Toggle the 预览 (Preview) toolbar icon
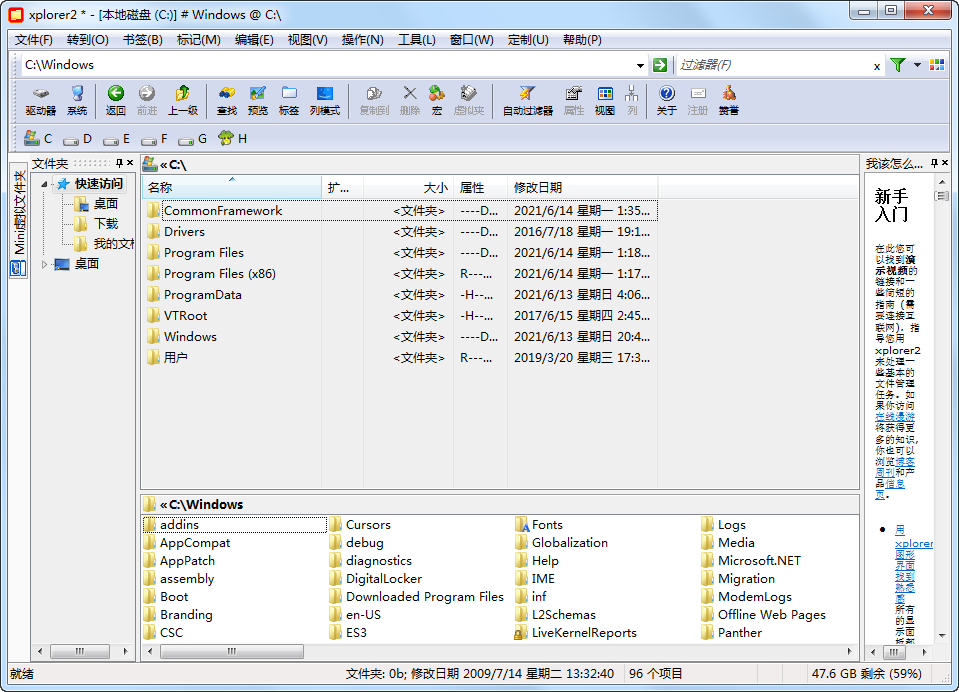 [x=257, y=101]
